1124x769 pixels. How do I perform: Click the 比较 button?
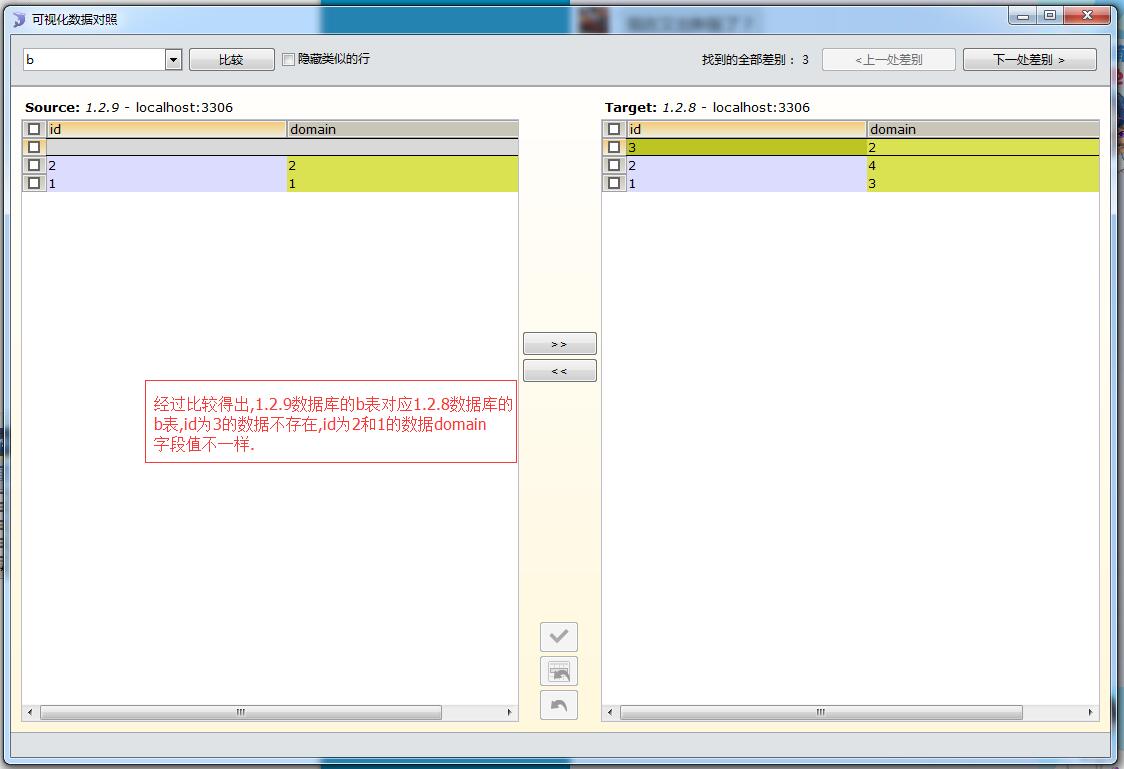click(x=231, y=60)
